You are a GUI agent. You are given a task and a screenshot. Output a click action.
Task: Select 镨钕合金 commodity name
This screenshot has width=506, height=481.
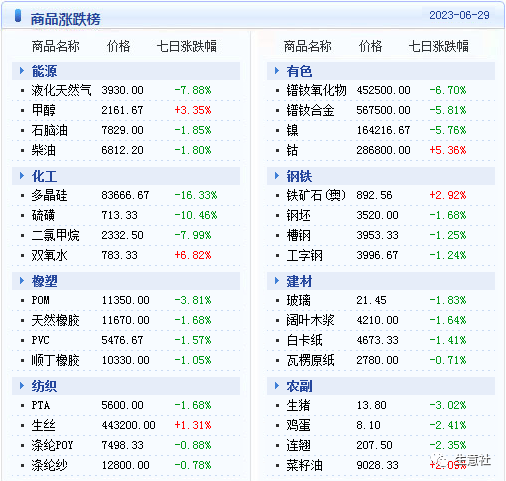(x=310, y=110)
